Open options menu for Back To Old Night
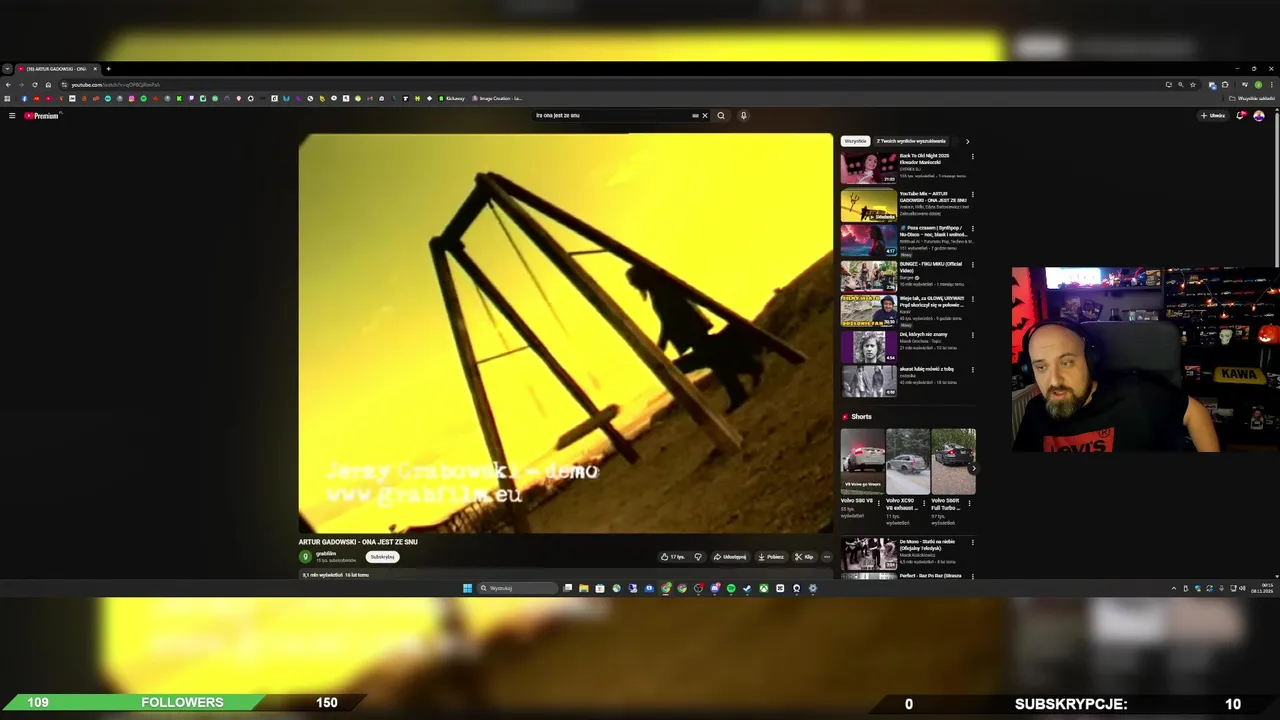1280x720 pixels. click(972, 157)
